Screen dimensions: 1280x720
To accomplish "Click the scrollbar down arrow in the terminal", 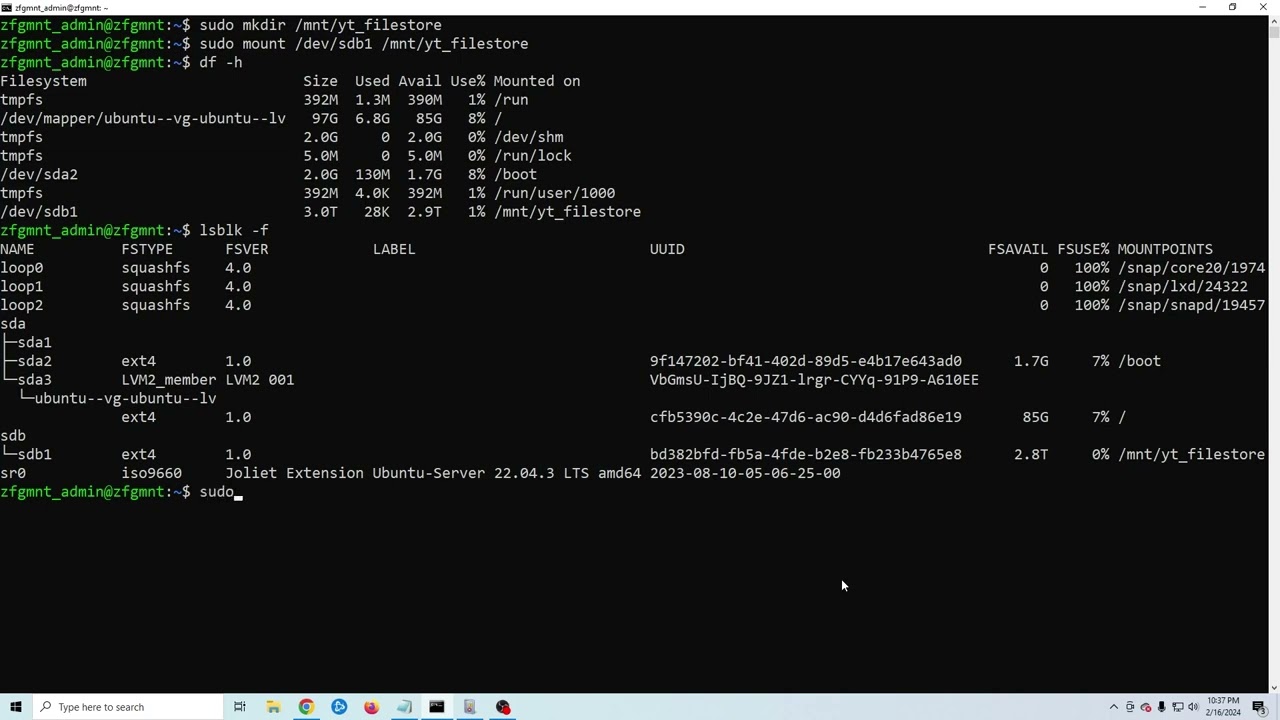I will tap(1274, 689).
